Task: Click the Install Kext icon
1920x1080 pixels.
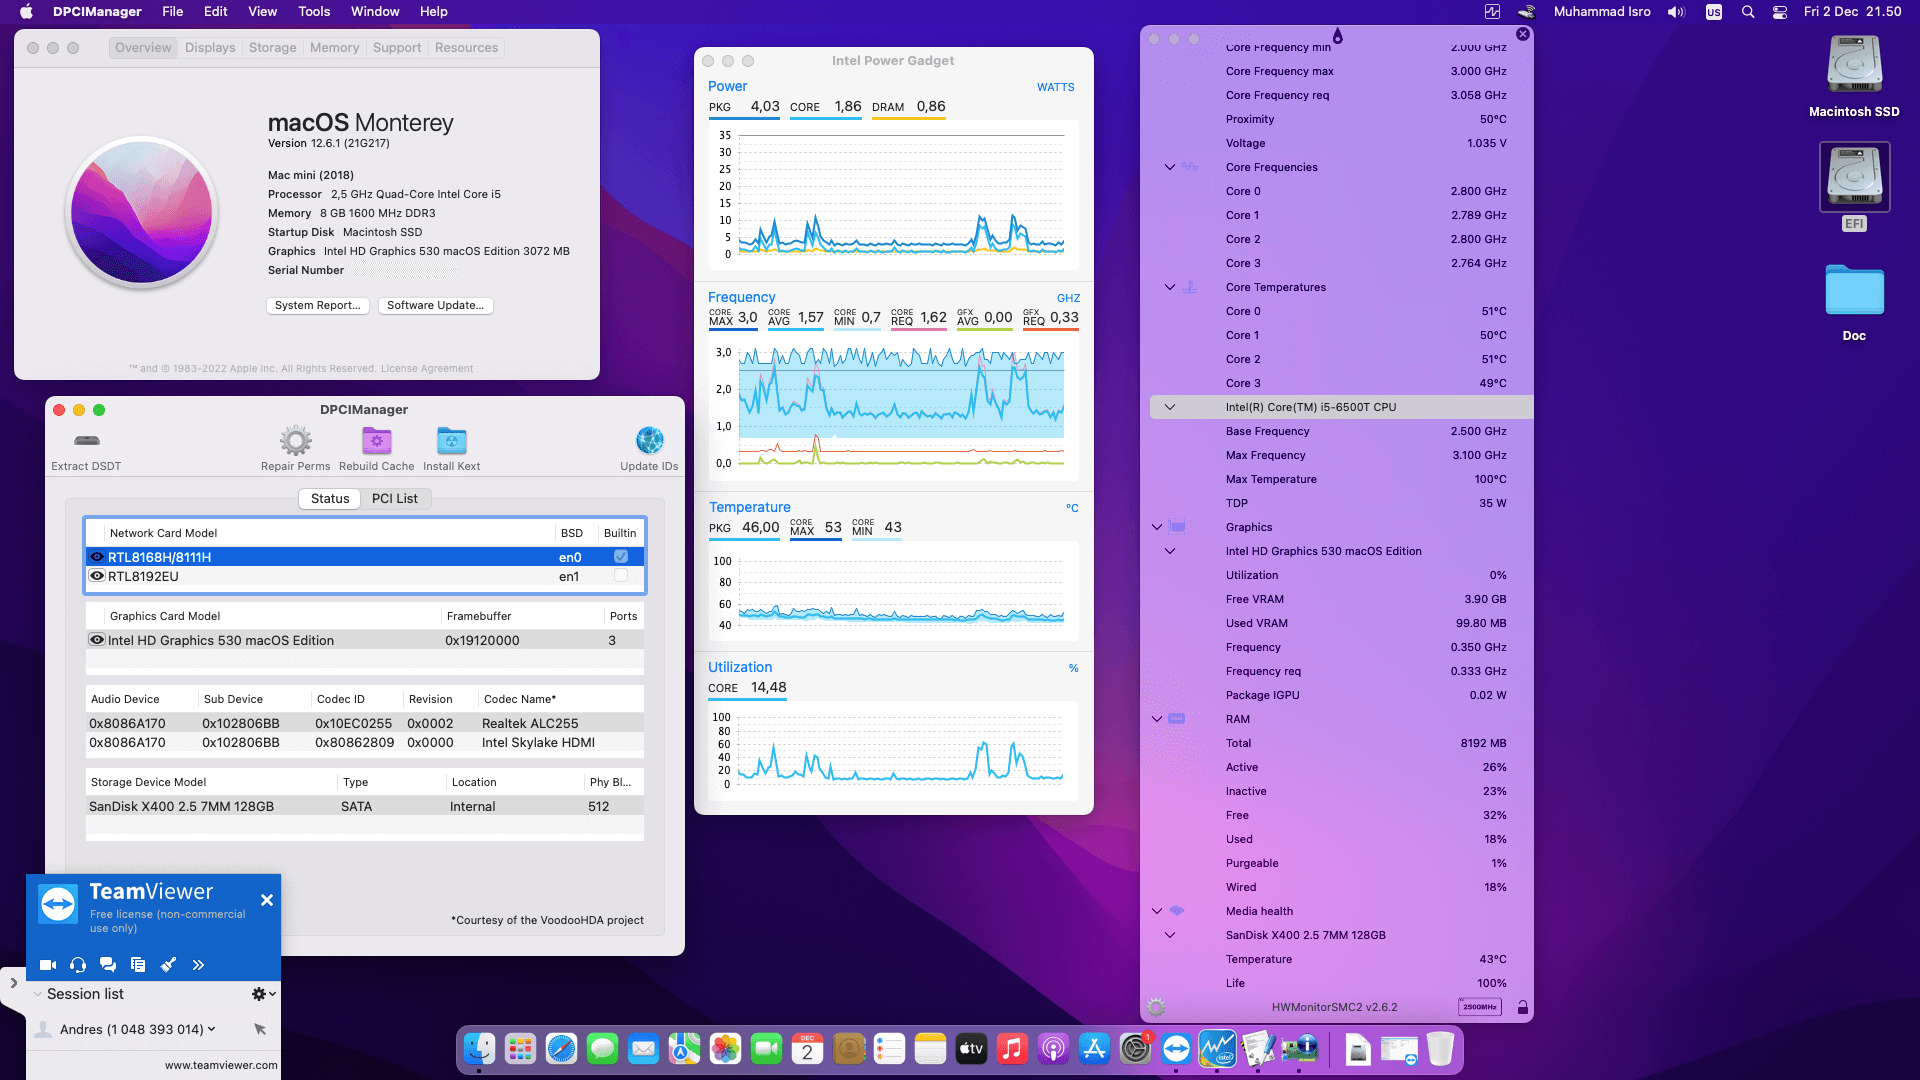Action: coord(451,440)
